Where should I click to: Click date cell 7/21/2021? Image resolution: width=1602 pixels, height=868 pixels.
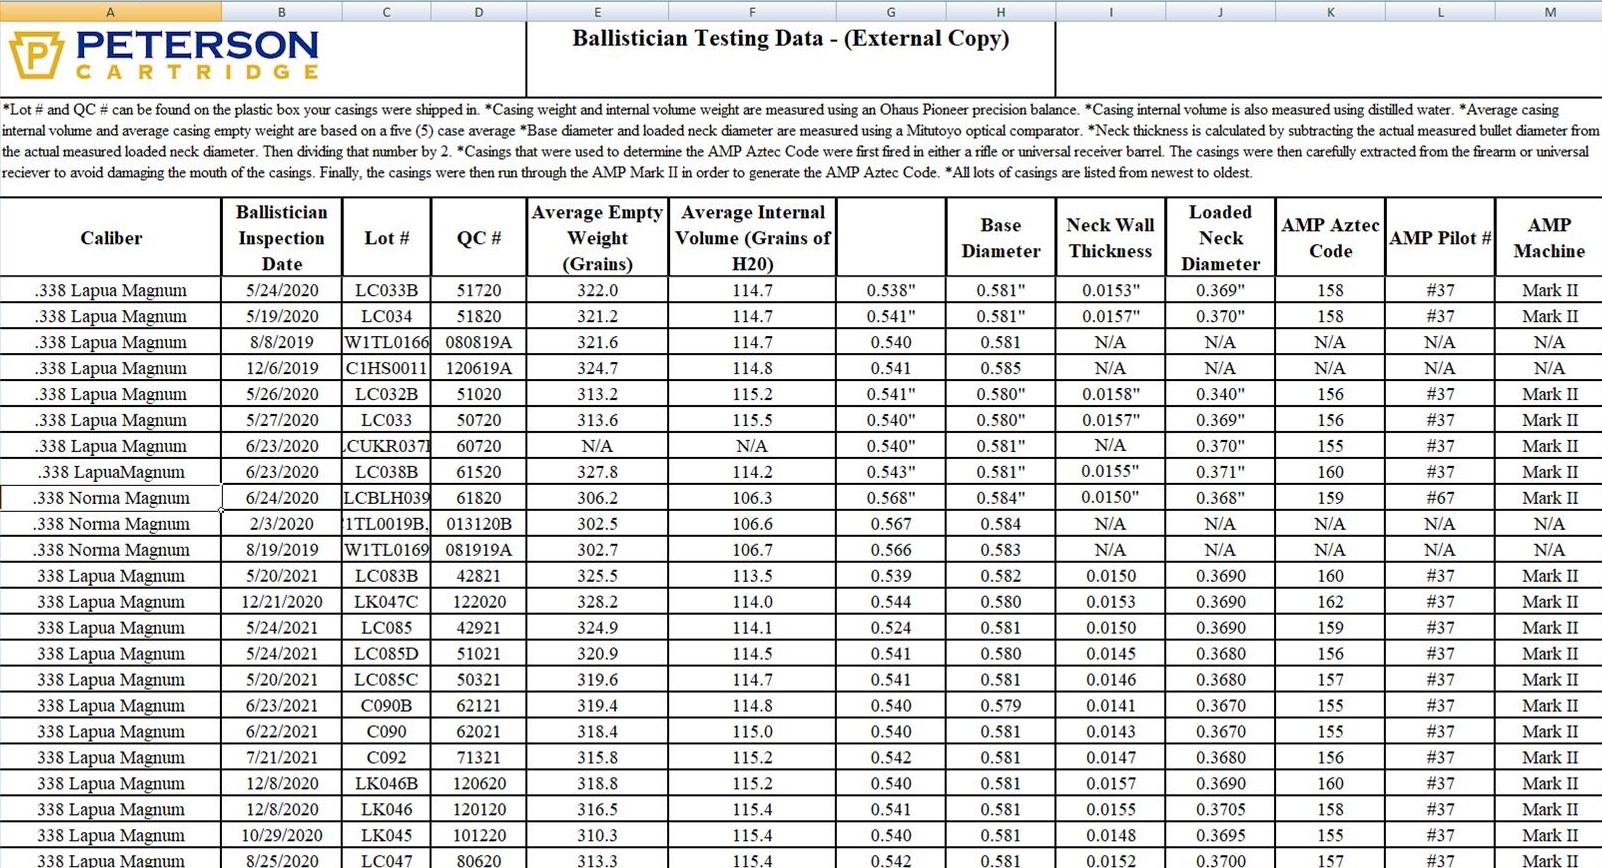coord(281,758)
